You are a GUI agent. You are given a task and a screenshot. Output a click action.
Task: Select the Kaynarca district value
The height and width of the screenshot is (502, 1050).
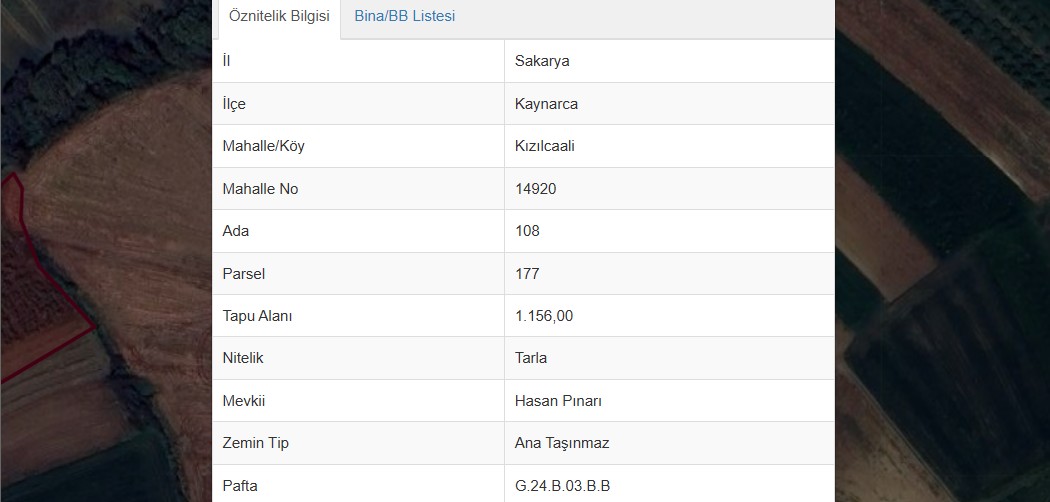tap(546, 104)
